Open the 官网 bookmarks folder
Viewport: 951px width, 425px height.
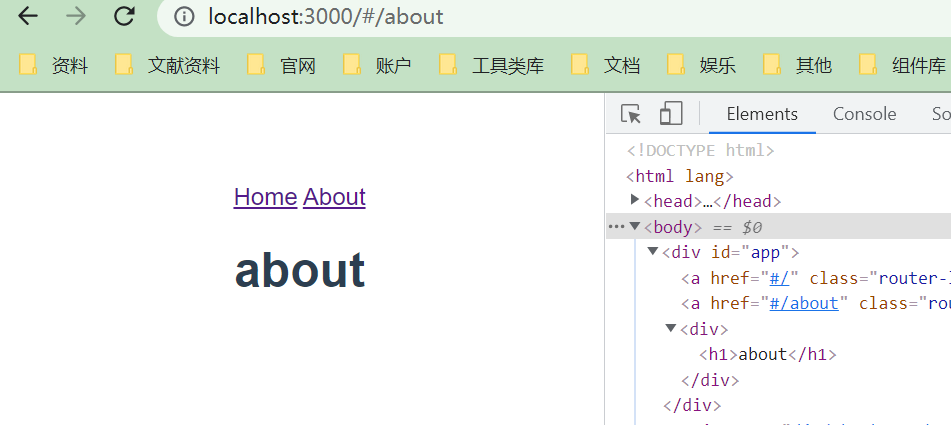(281, 65)
